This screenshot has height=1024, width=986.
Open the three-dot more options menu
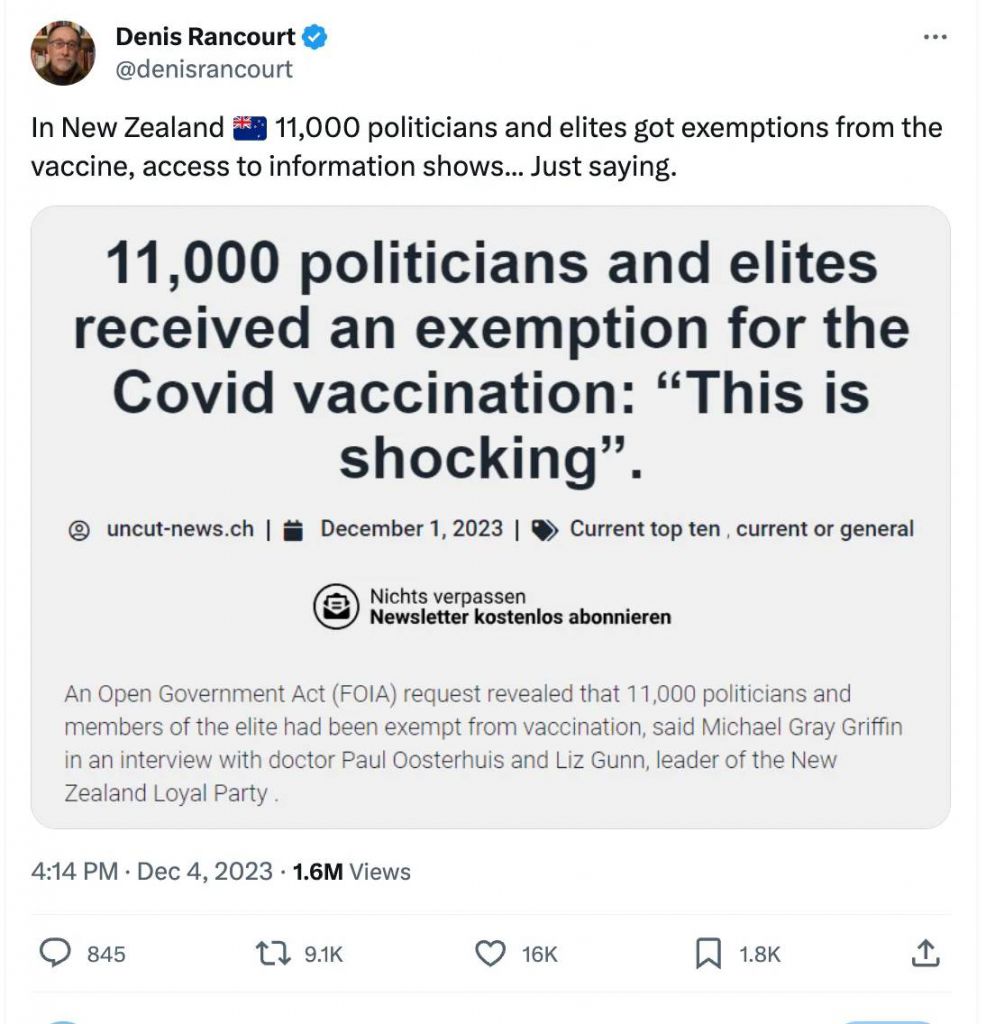(934, 37)
